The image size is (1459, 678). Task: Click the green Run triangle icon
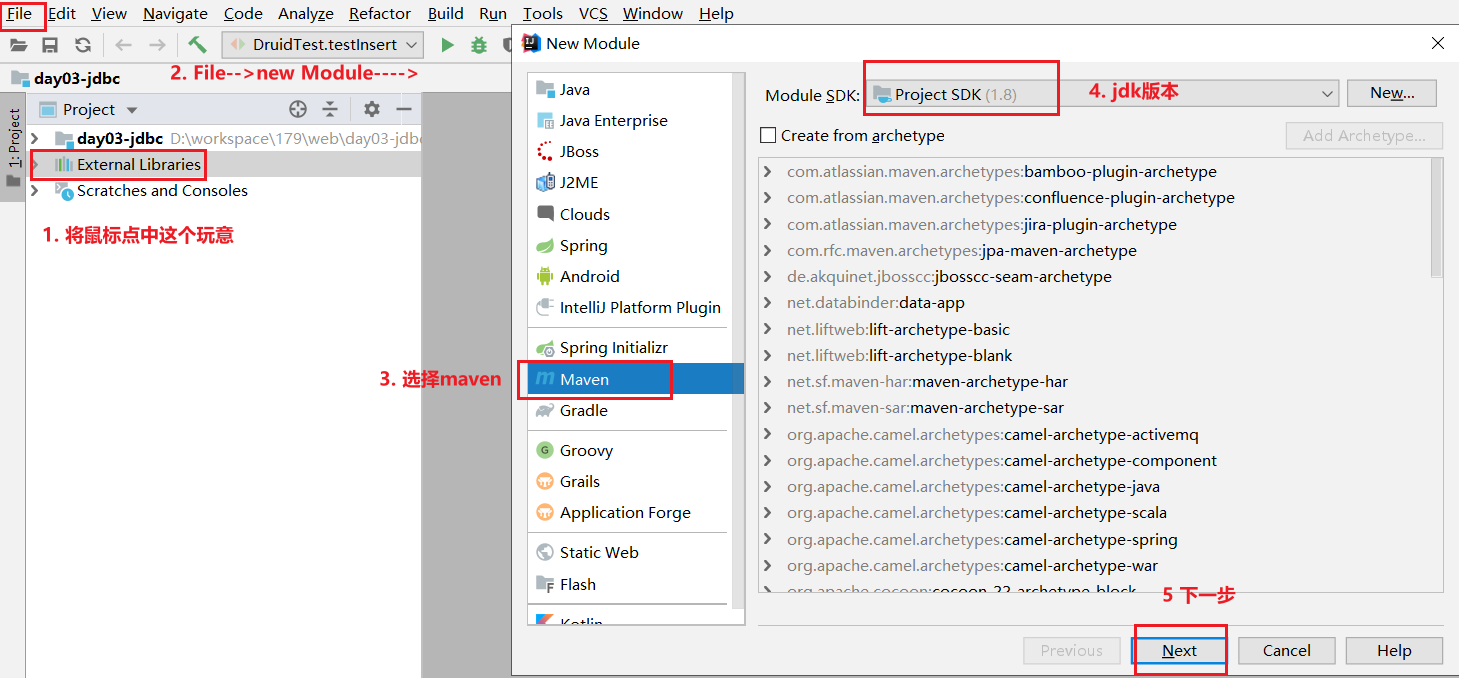tap(447, 45)
